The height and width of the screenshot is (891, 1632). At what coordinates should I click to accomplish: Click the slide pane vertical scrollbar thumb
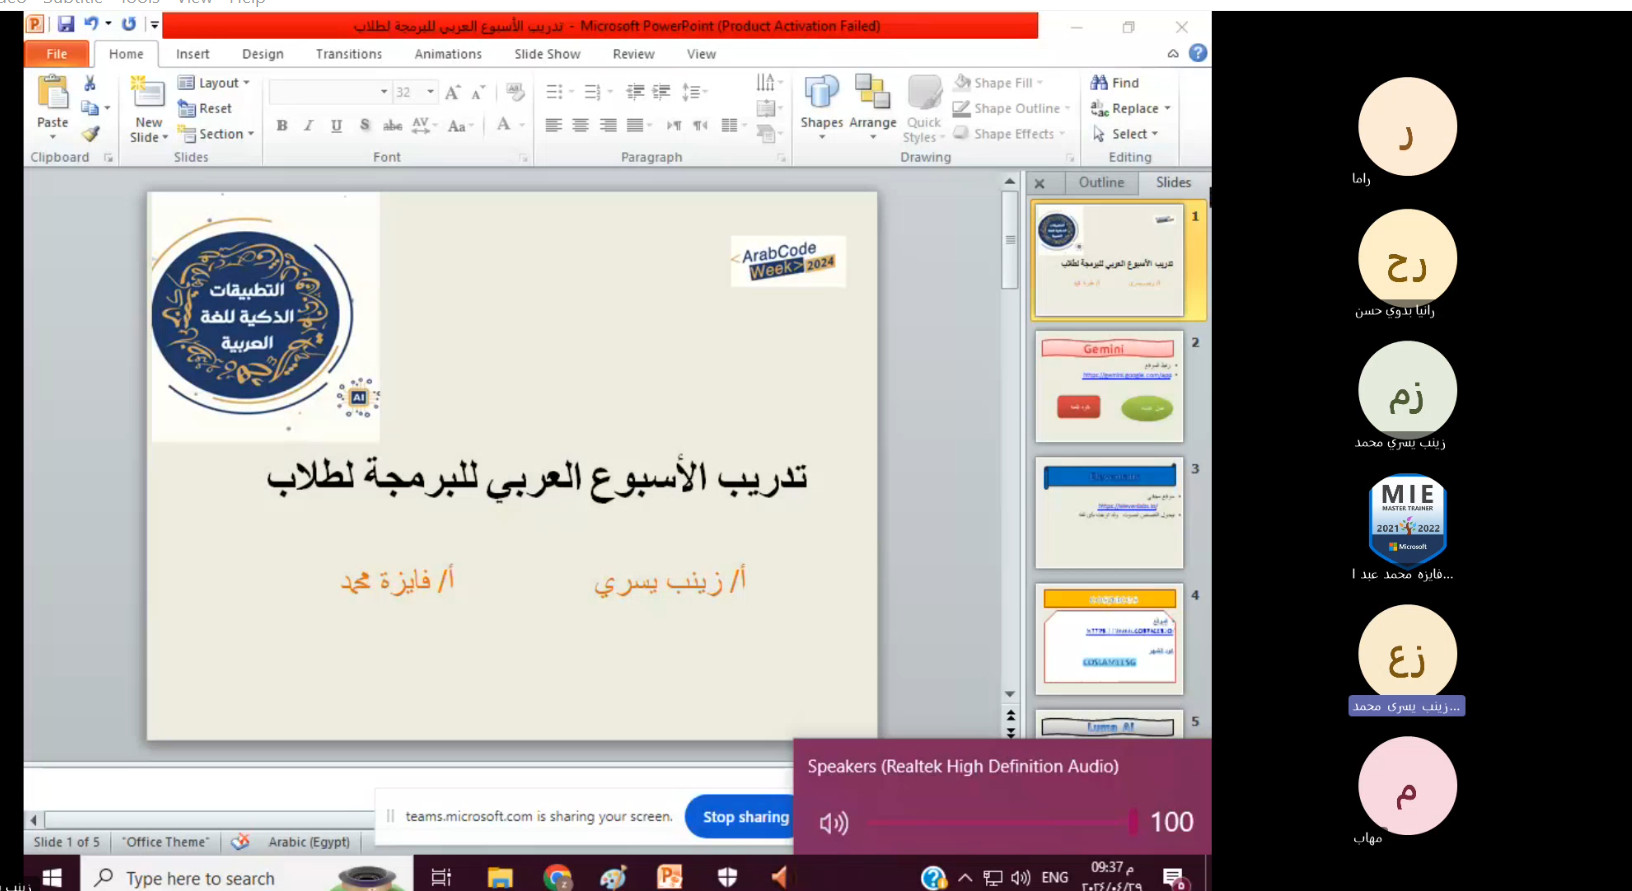point(1010,240)
